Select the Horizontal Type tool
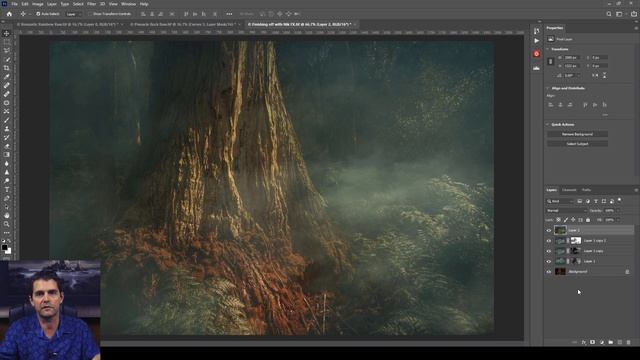This screenshot has width=640, height=360. 7,189
